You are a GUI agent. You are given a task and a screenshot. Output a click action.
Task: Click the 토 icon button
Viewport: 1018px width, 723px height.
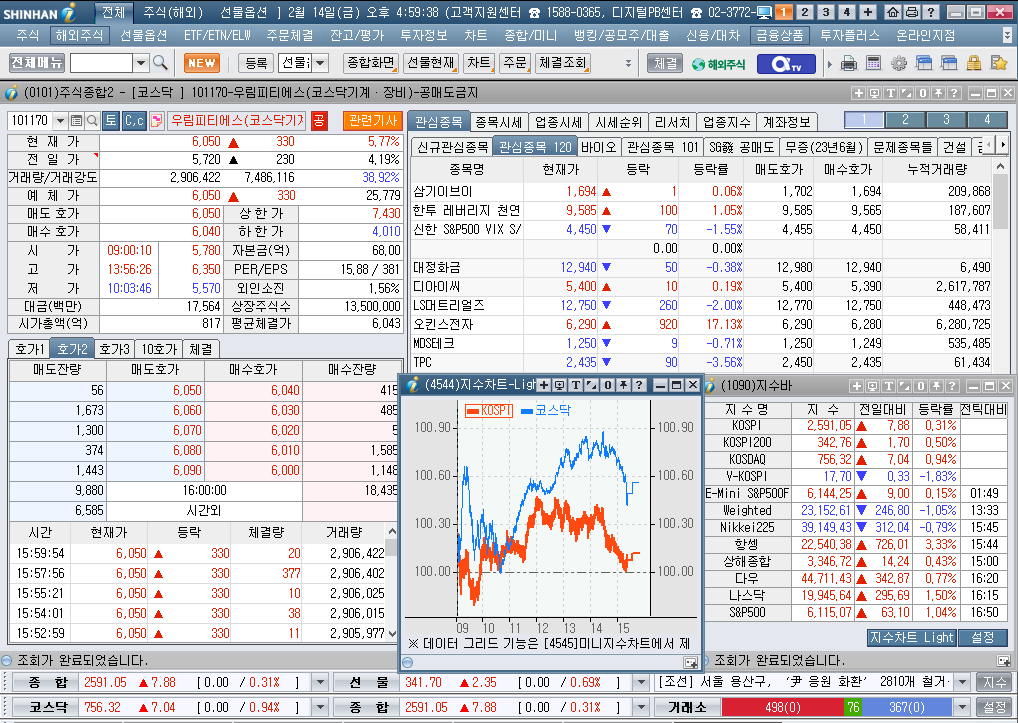tap(111, 121)
